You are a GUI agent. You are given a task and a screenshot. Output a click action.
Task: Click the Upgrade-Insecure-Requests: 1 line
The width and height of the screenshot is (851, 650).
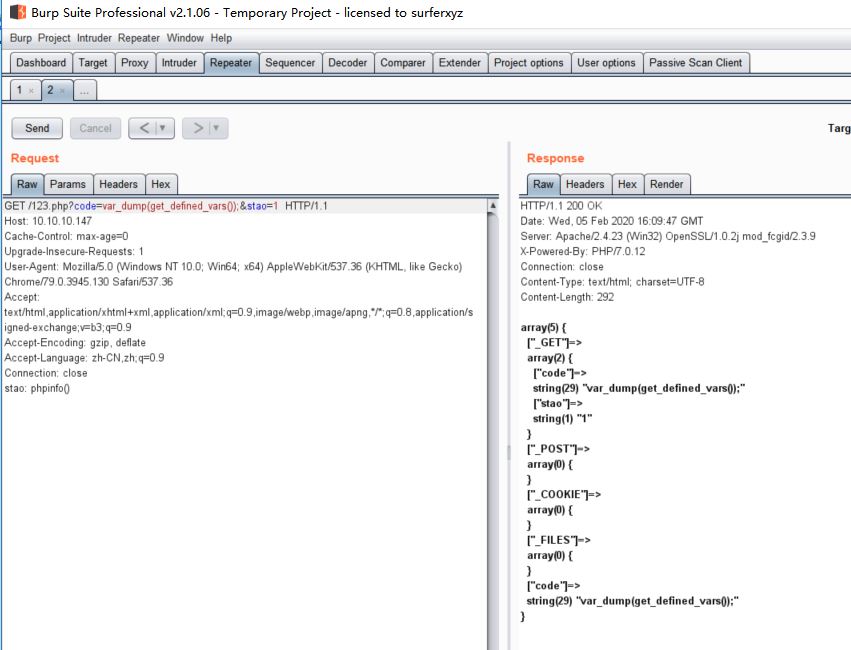coord(74,252)
